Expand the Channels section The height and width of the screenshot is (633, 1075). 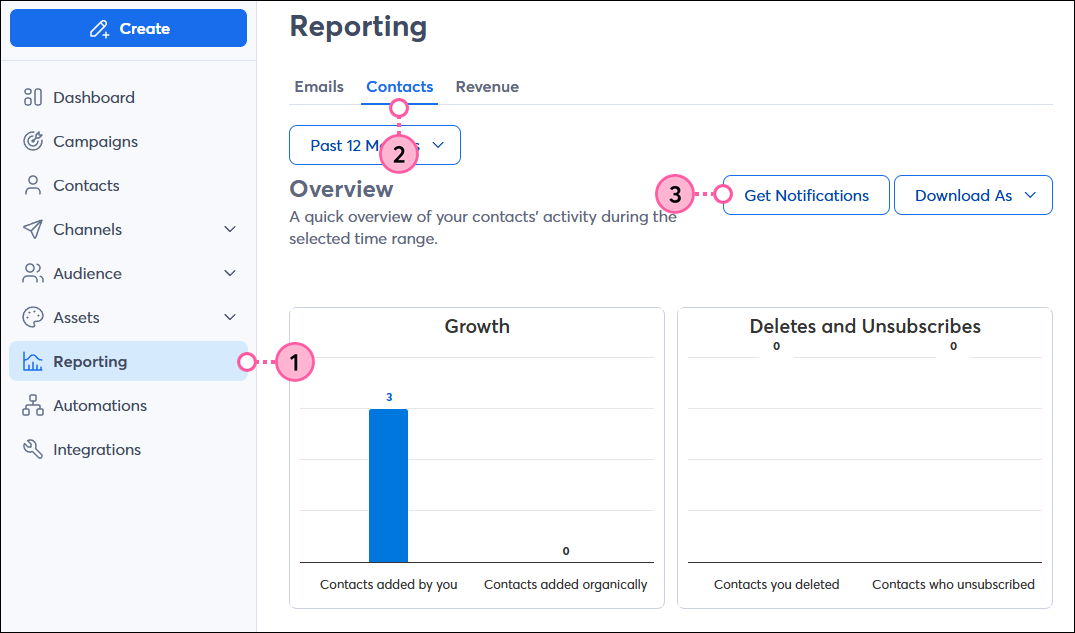pyautogui.click(x=230, y=229)
